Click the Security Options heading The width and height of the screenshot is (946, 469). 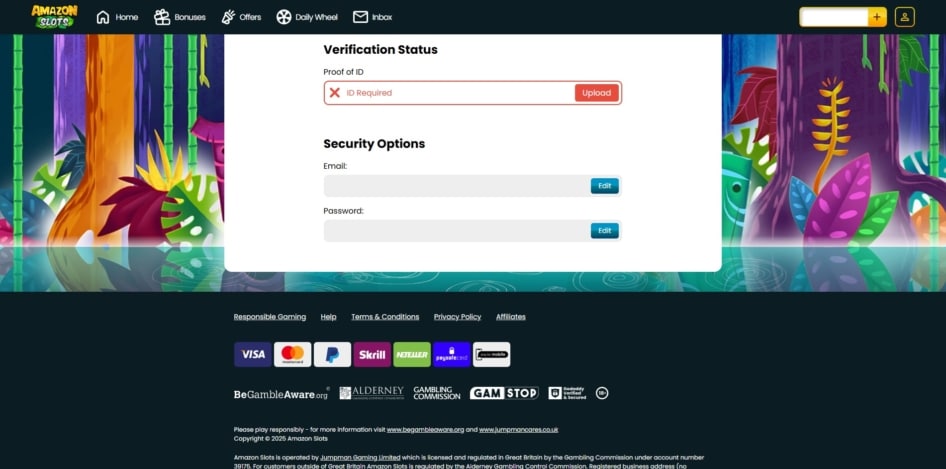point(374,144)
